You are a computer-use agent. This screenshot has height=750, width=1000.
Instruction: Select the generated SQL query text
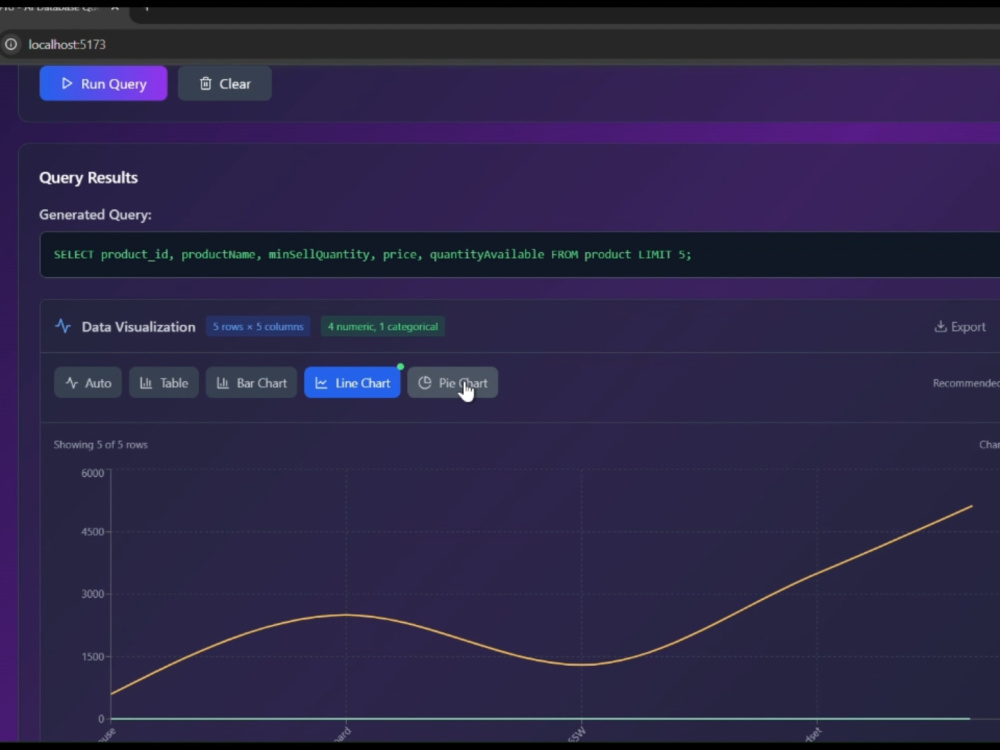[x=372, y=254]
